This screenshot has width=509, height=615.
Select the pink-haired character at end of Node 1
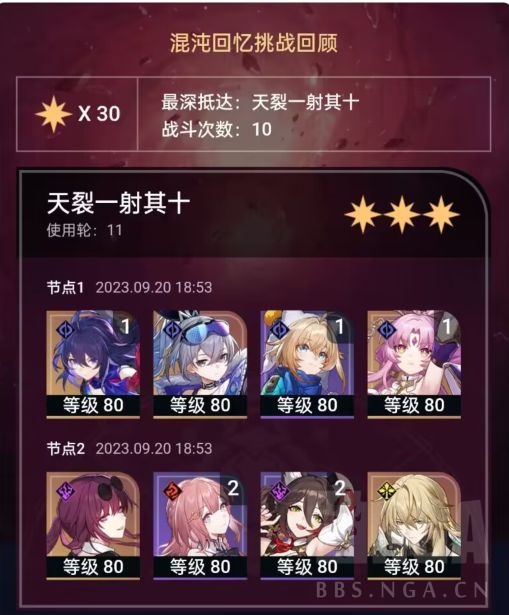(414, 364)
